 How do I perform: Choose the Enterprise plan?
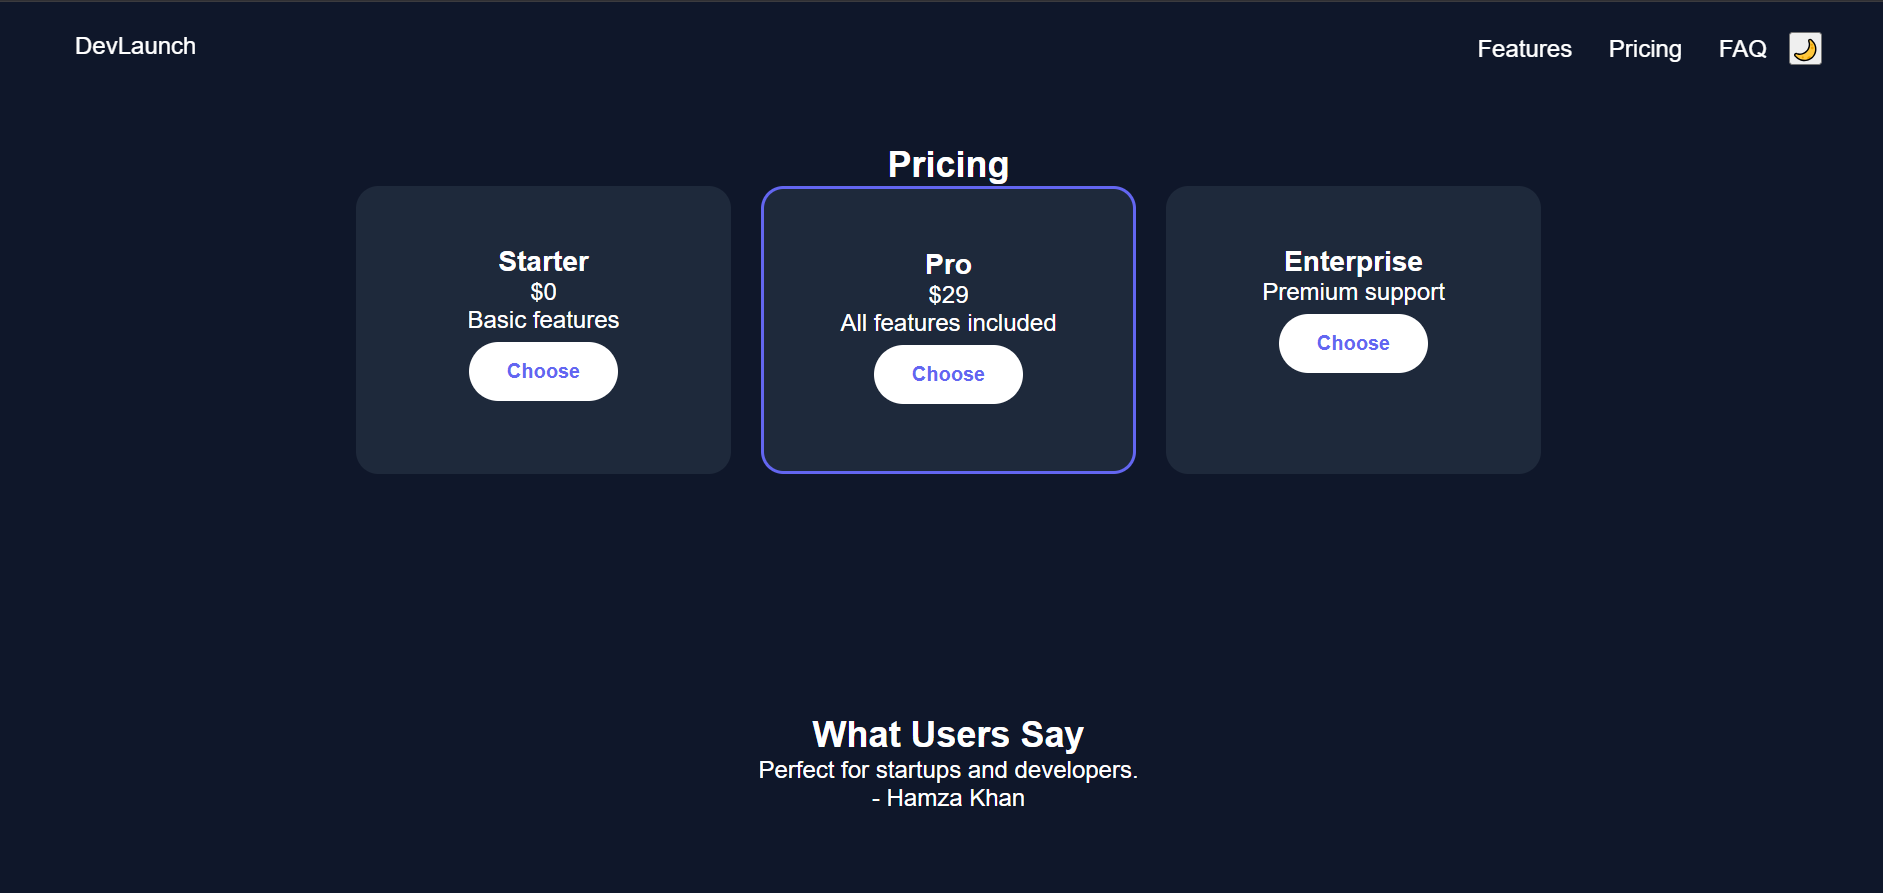[x=1352, y=343]
